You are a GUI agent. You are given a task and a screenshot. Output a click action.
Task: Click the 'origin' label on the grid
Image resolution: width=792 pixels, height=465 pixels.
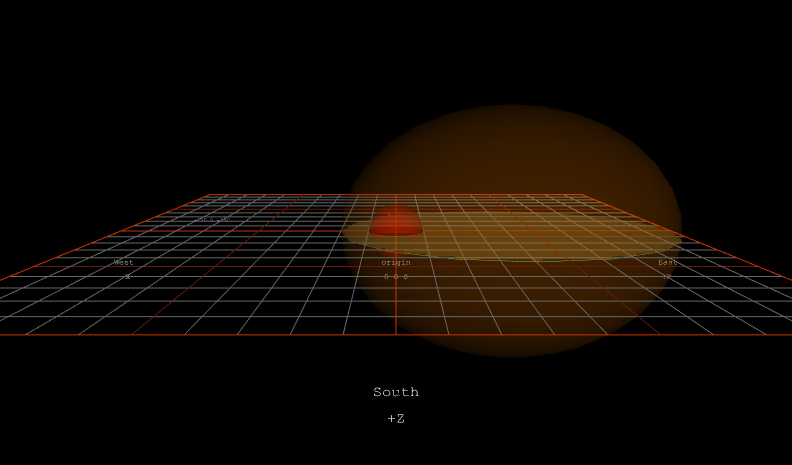[396, 263]
